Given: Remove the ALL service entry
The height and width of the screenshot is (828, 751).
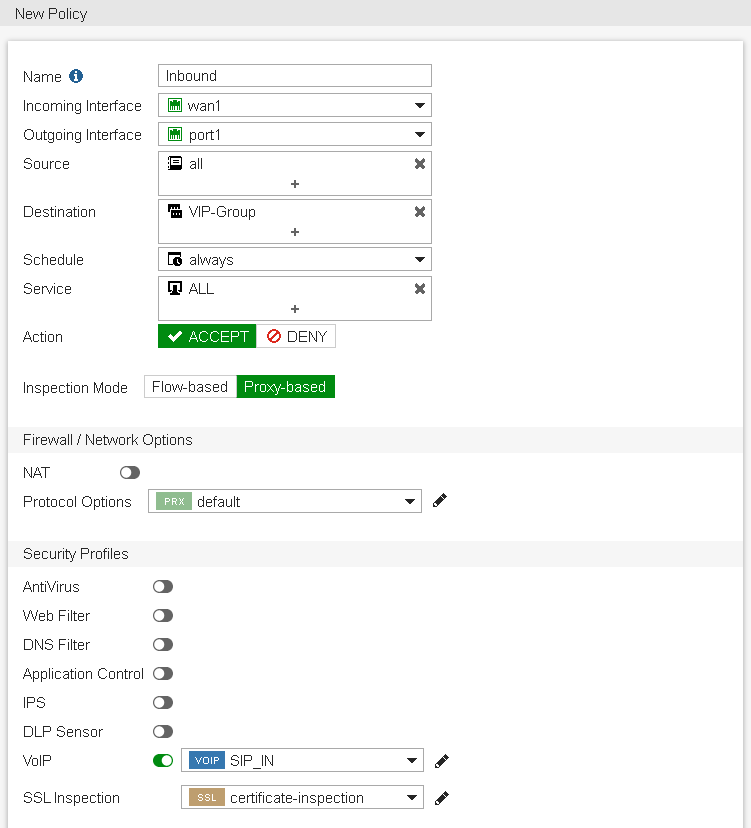Looking at the screenshot, I should (419, 288).
